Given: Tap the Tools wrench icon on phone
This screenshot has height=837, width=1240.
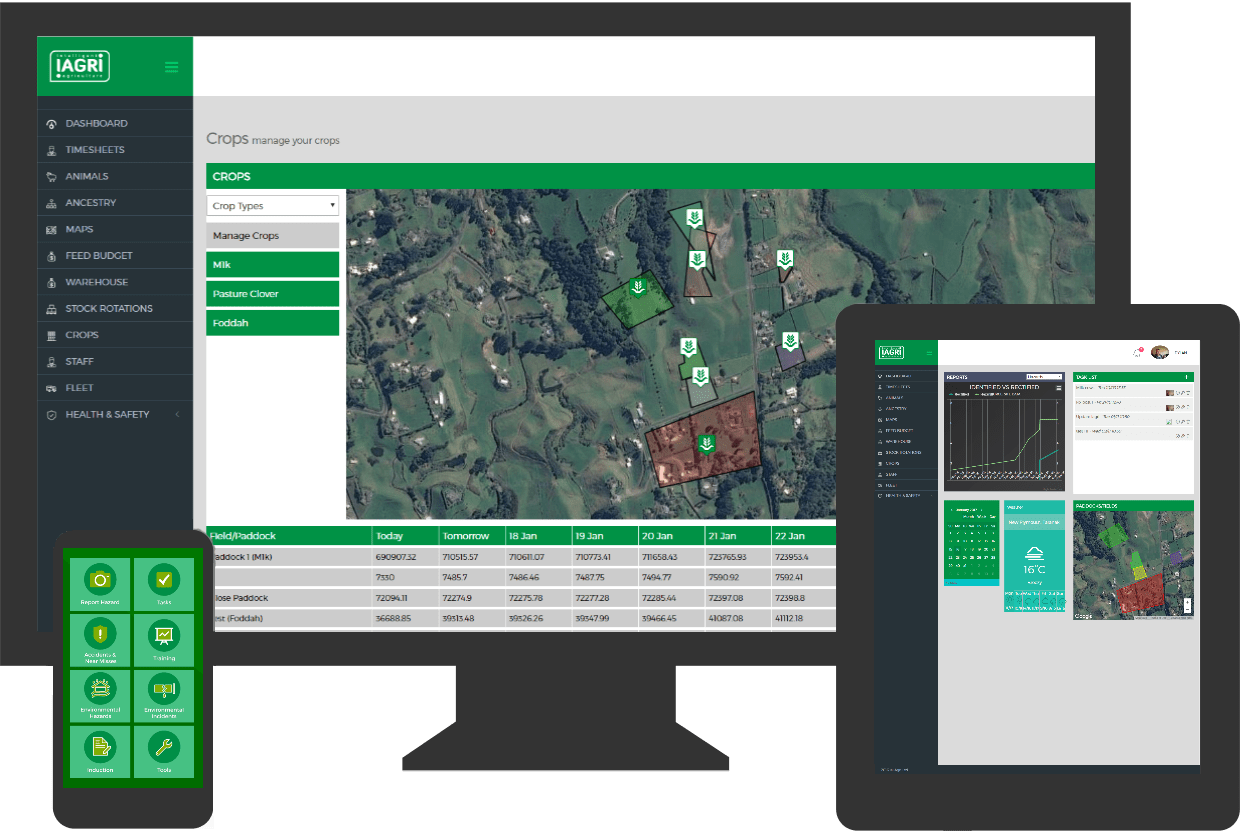Looking at the screenshot, I should pyautogui.click(x=164, y=745).
